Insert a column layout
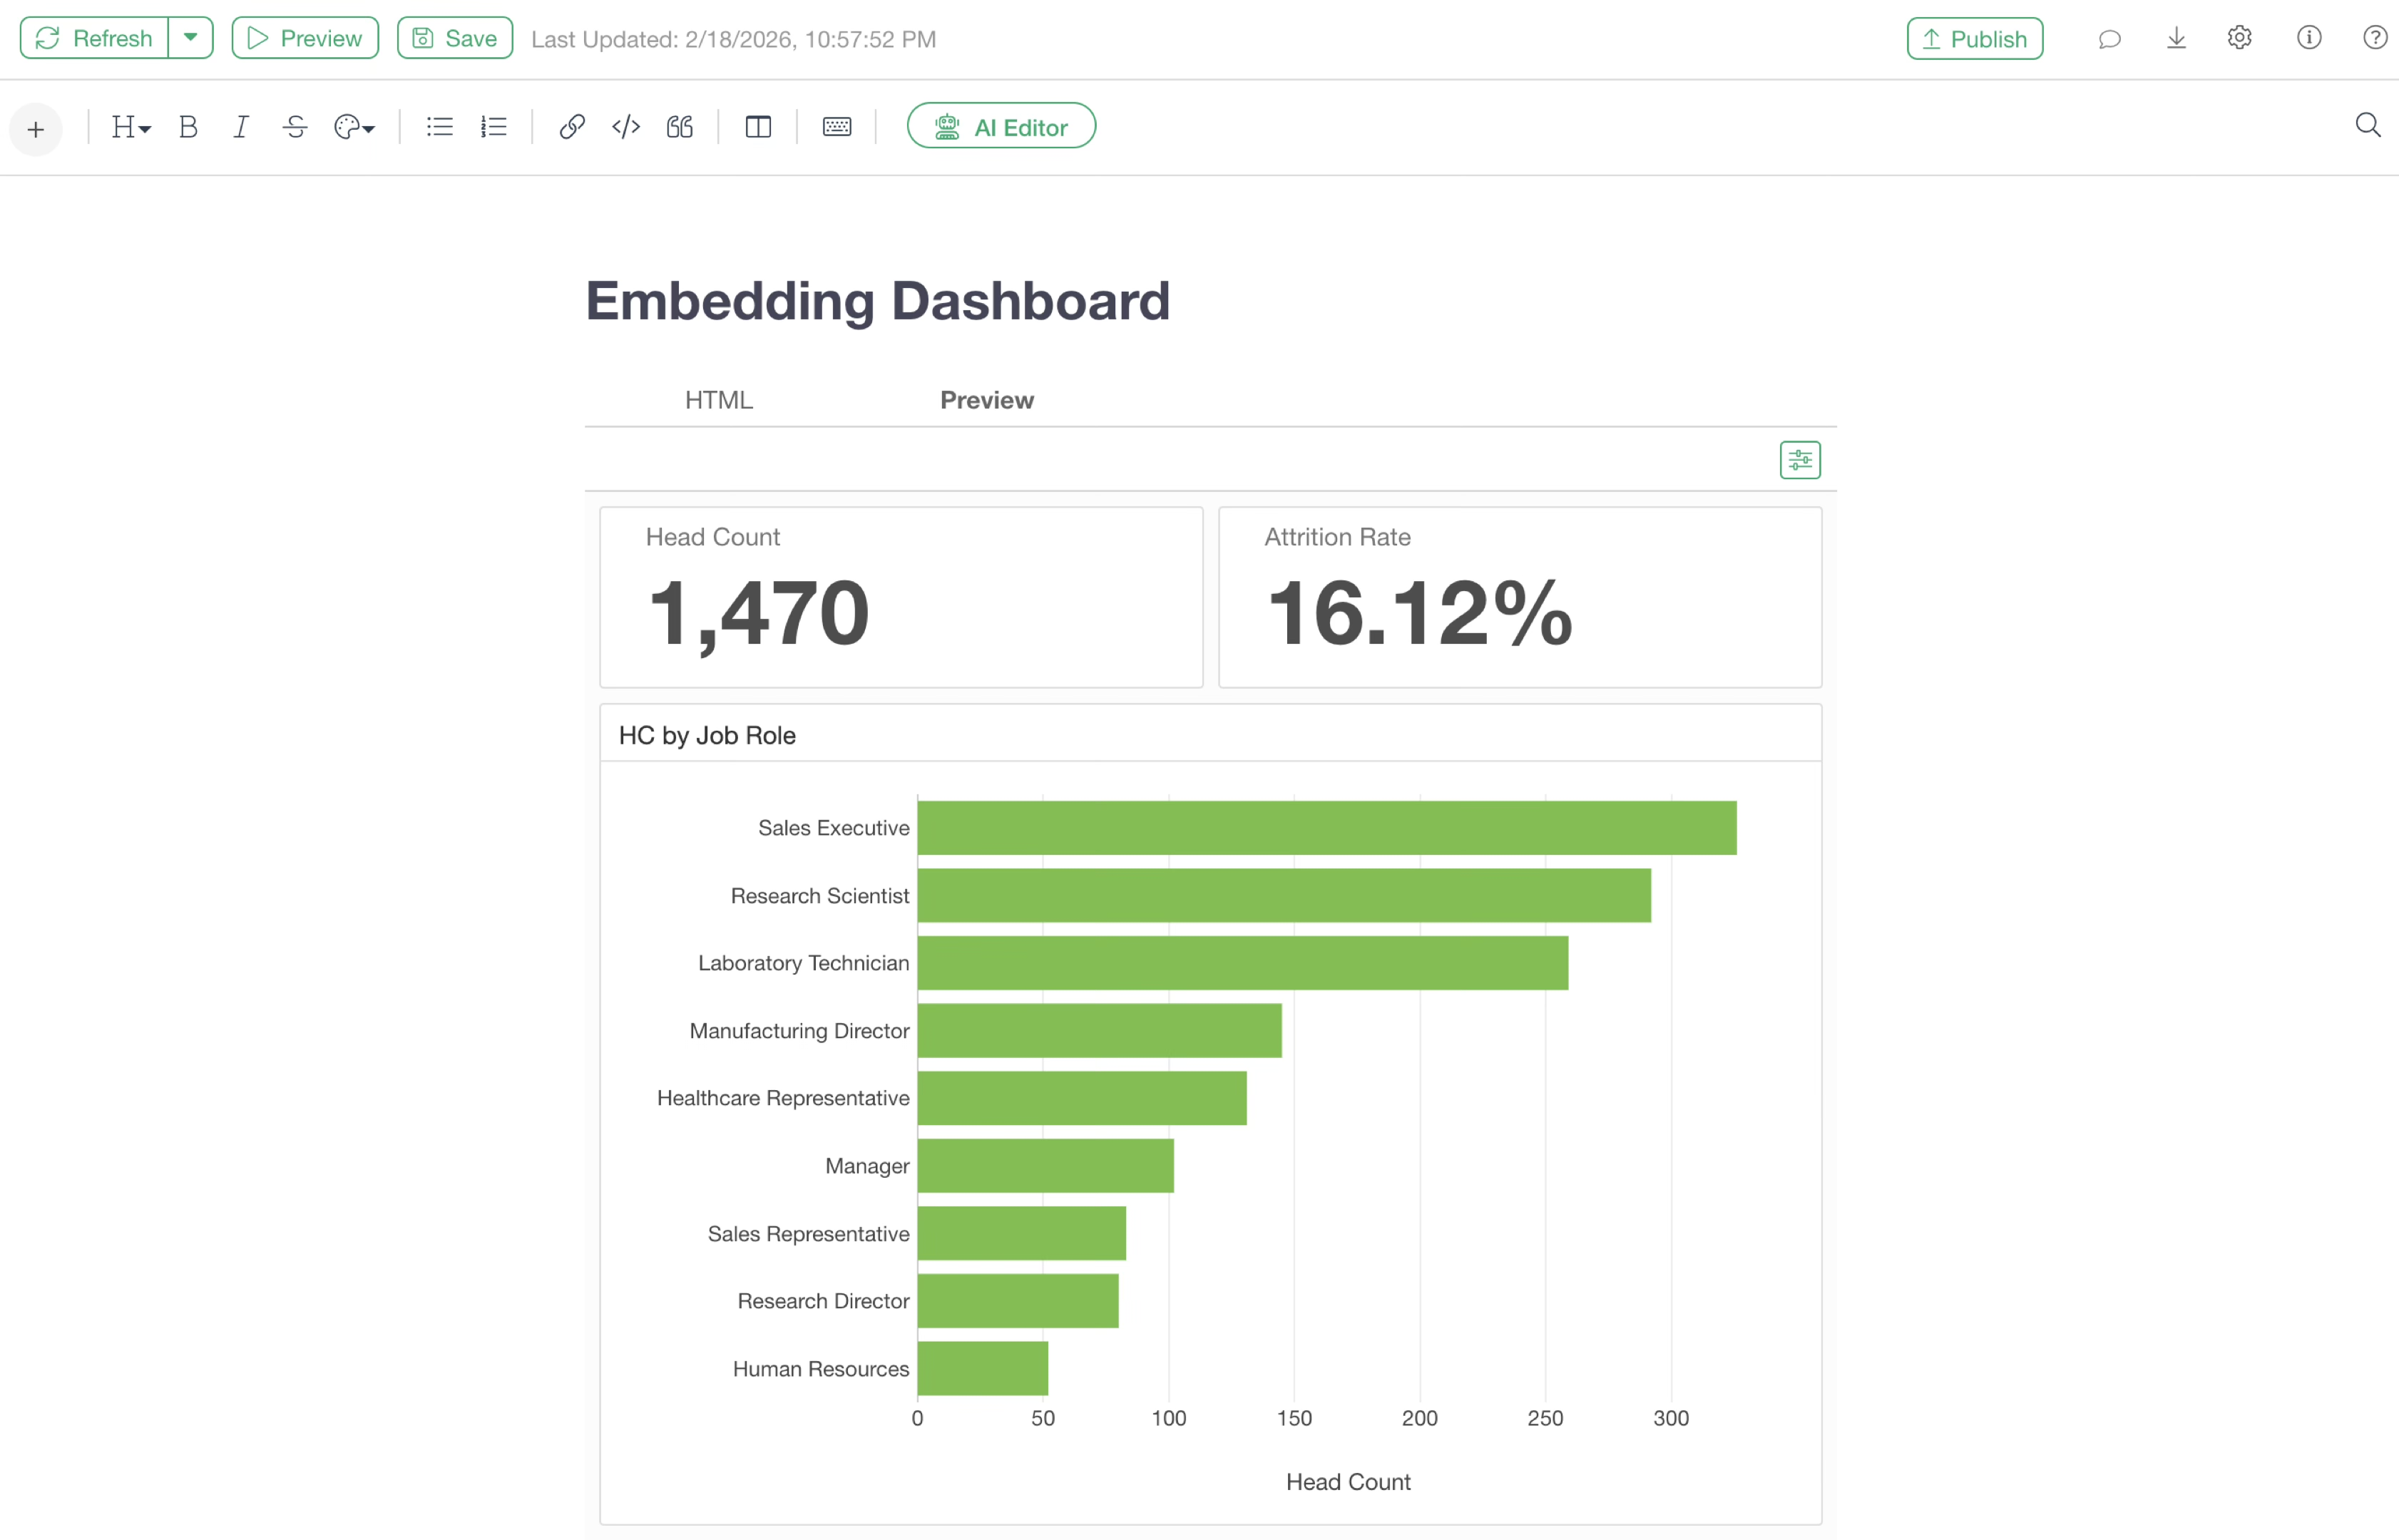This screenshot has height=1540, width=2399. 758,127
